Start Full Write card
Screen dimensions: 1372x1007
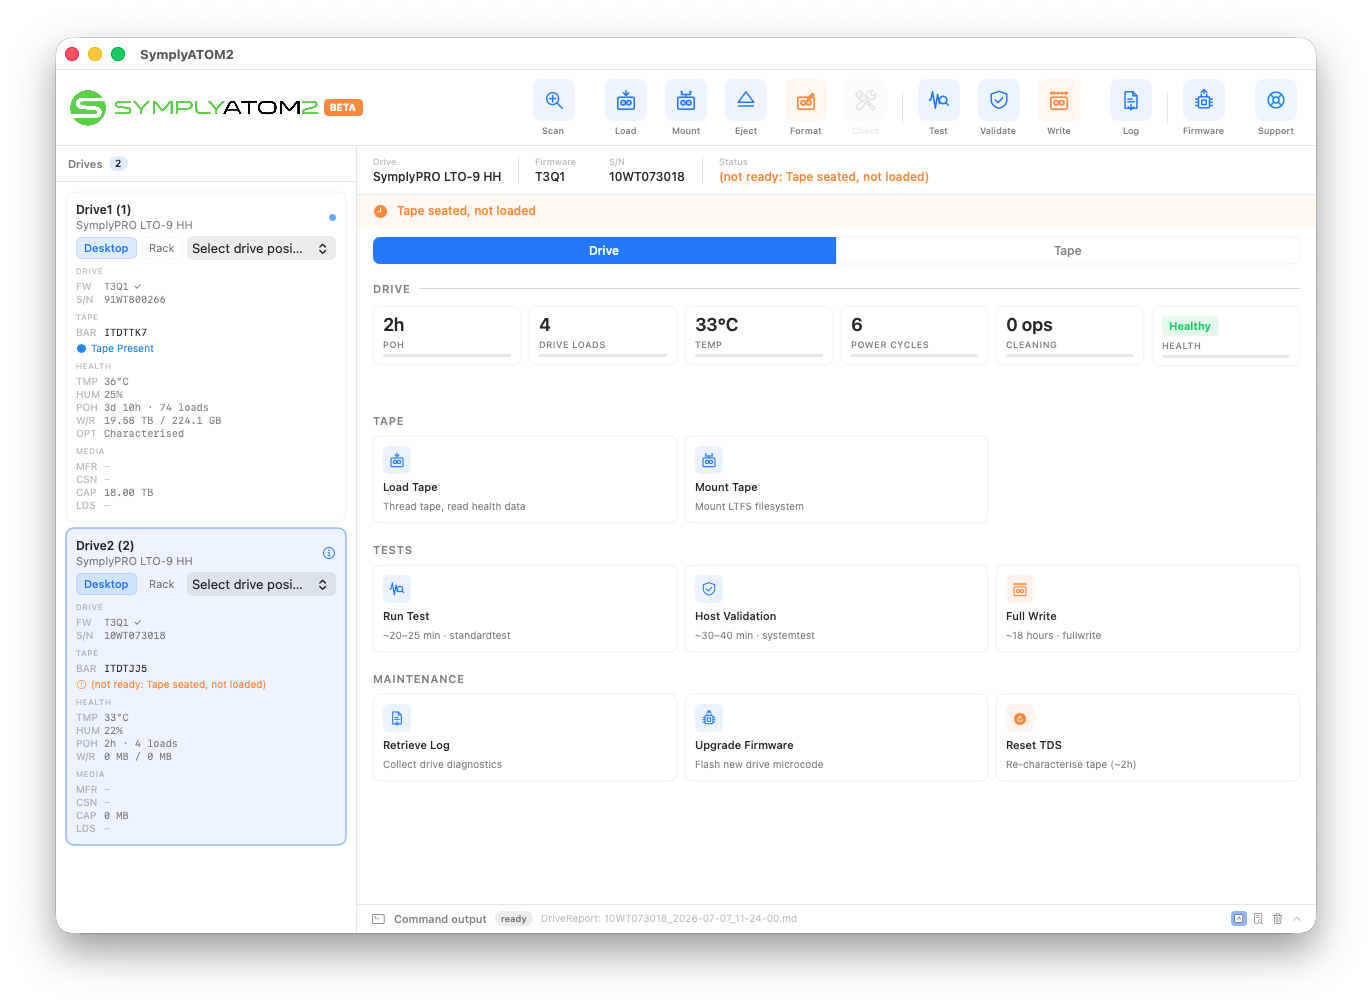(x=1148, y=608)
